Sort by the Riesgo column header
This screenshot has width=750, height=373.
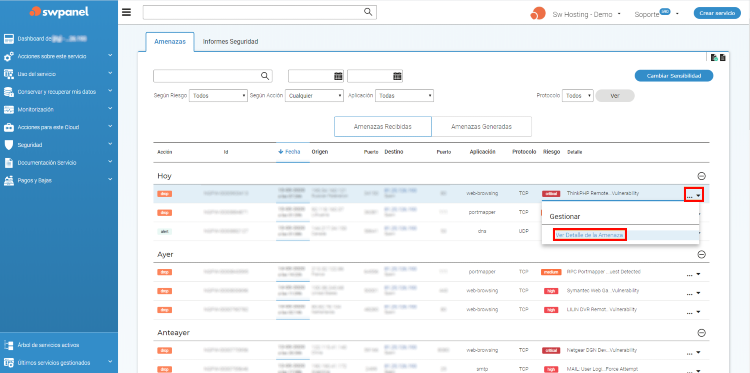(551, 152)
